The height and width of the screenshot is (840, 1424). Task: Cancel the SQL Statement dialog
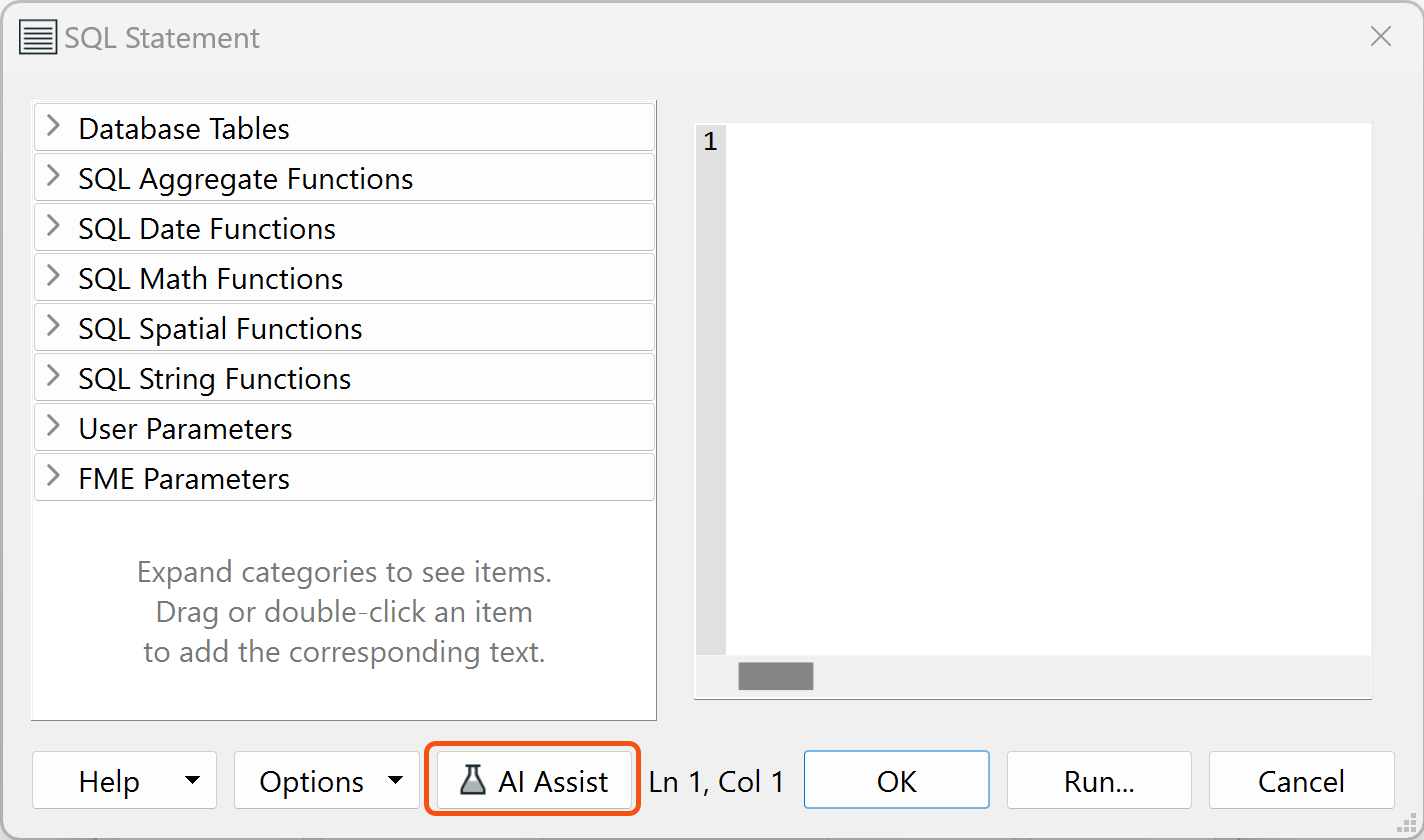tap(1301, 781)
